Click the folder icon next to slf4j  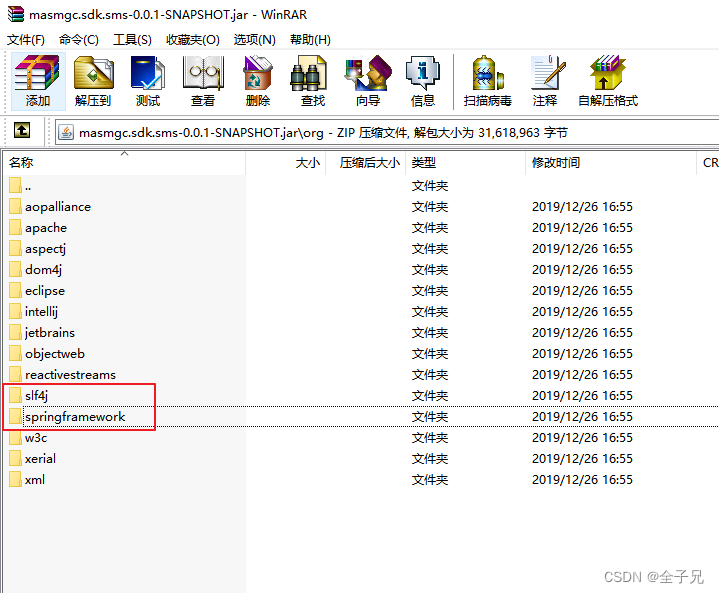point(15,395)
